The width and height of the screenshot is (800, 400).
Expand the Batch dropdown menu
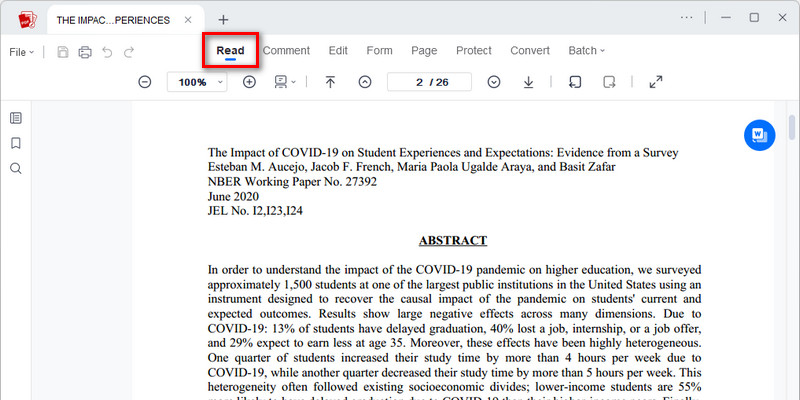pos(587,51)
